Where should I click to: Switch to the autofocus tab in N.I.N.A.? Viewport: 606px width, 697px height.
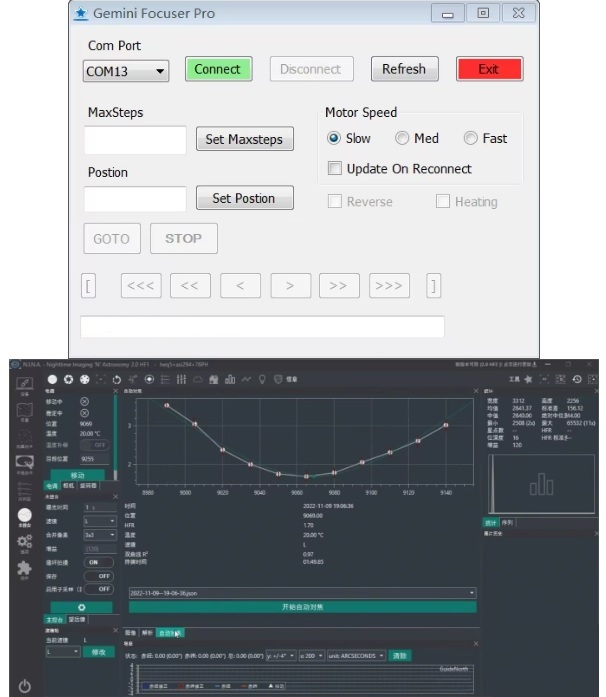tap(169, 633)
